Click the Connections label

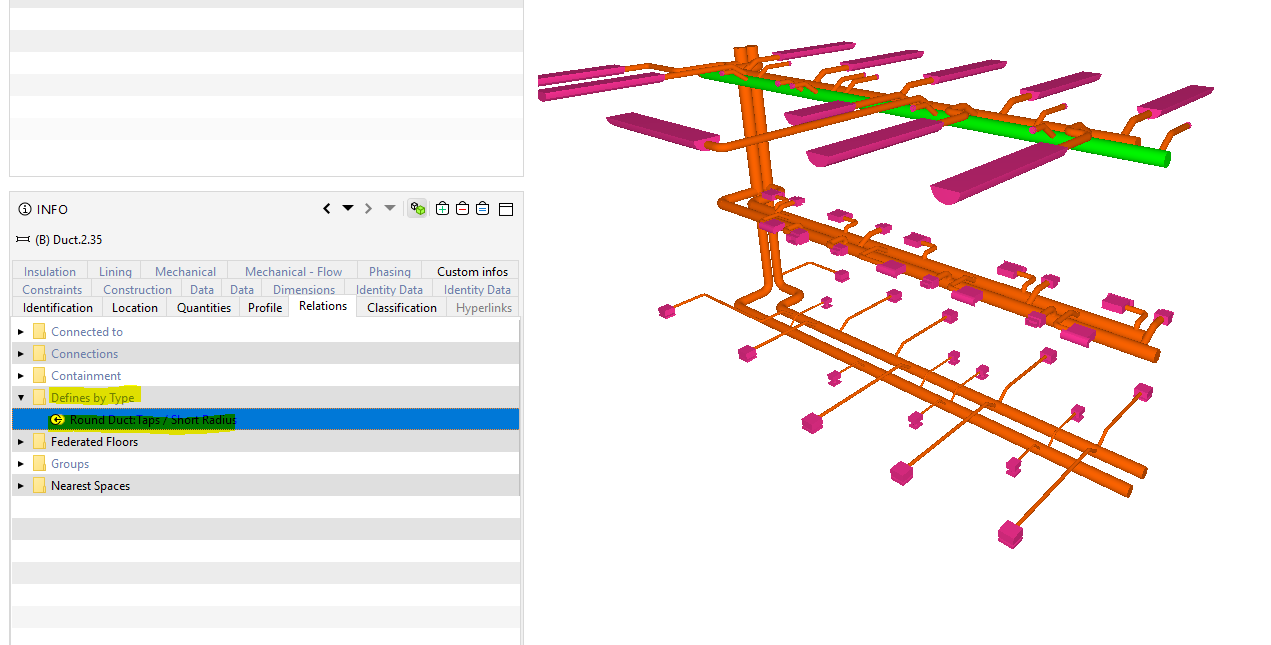click(x=84, y=354)
